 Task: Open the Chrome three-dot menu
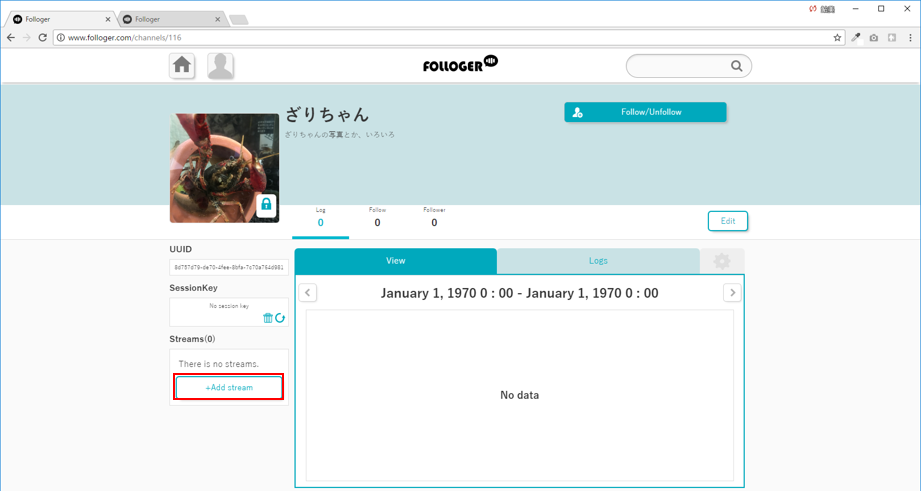[x=910, y=38]
